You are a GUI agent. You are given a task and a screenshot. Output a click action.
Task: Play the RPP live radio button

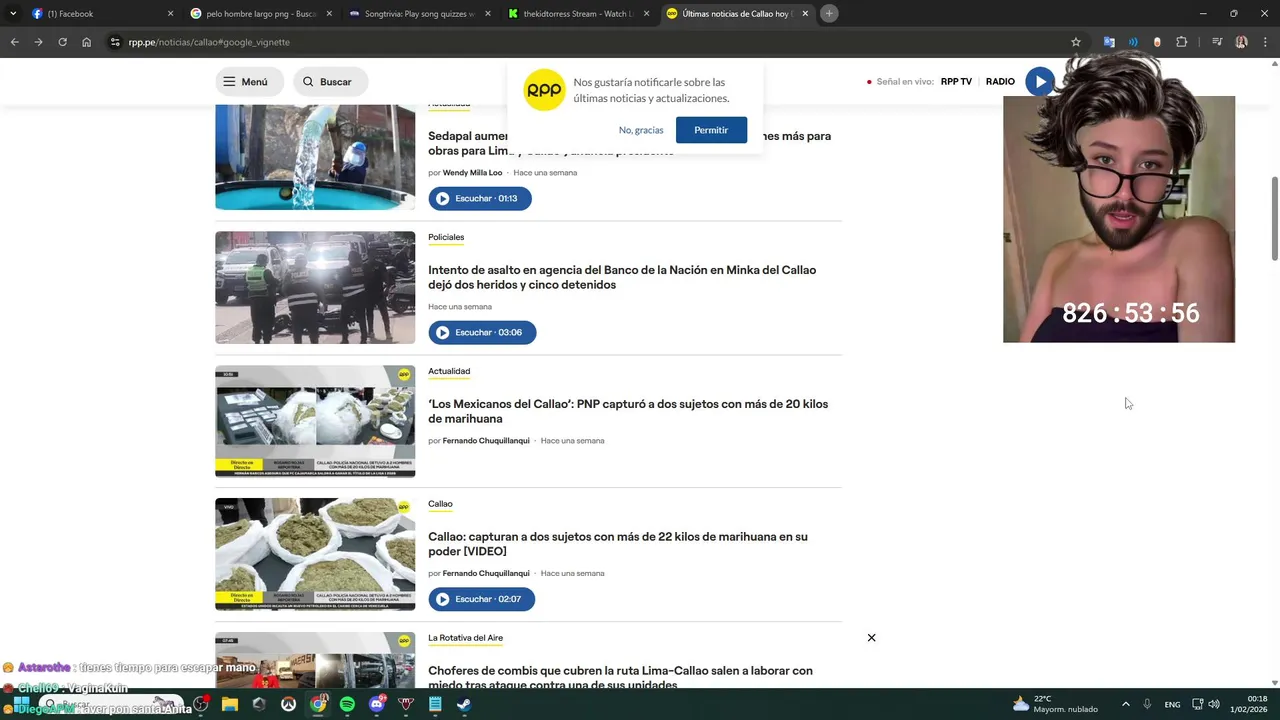coord(1040,82)
